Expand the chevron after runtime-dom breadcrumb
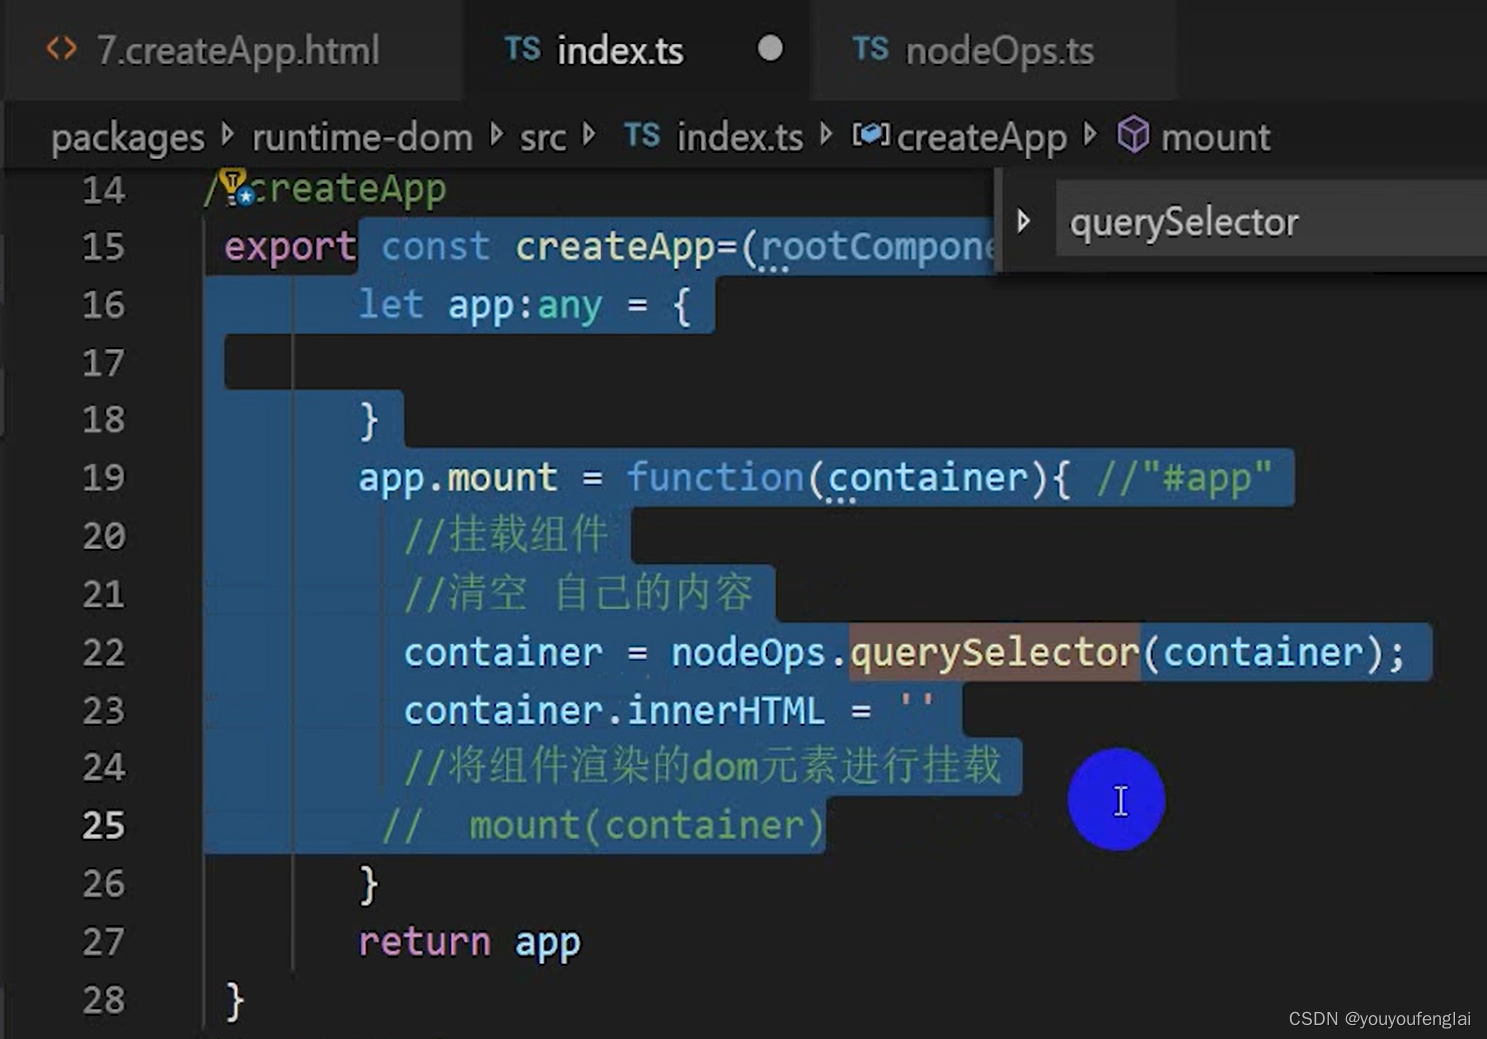The width and height of the screenshot is (1487, 1039). (497, 134)
